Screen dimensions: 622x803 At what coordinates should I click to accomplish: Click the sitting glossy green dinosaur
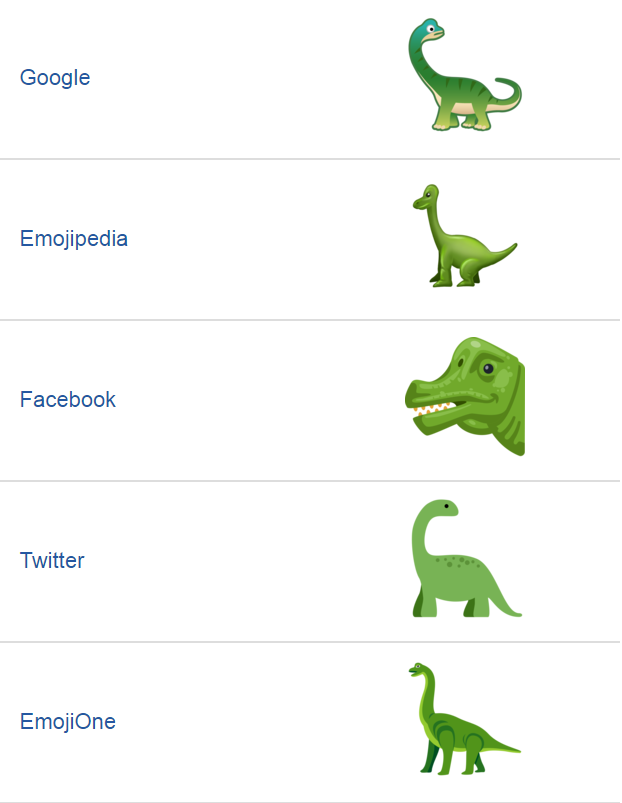coord(462,237)
